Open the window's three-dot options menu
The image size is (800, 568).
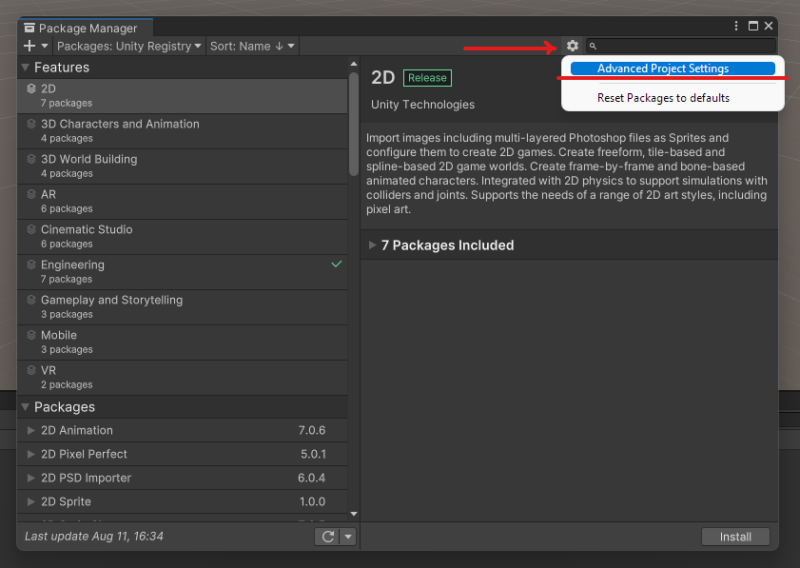click(x=737, y=26)
